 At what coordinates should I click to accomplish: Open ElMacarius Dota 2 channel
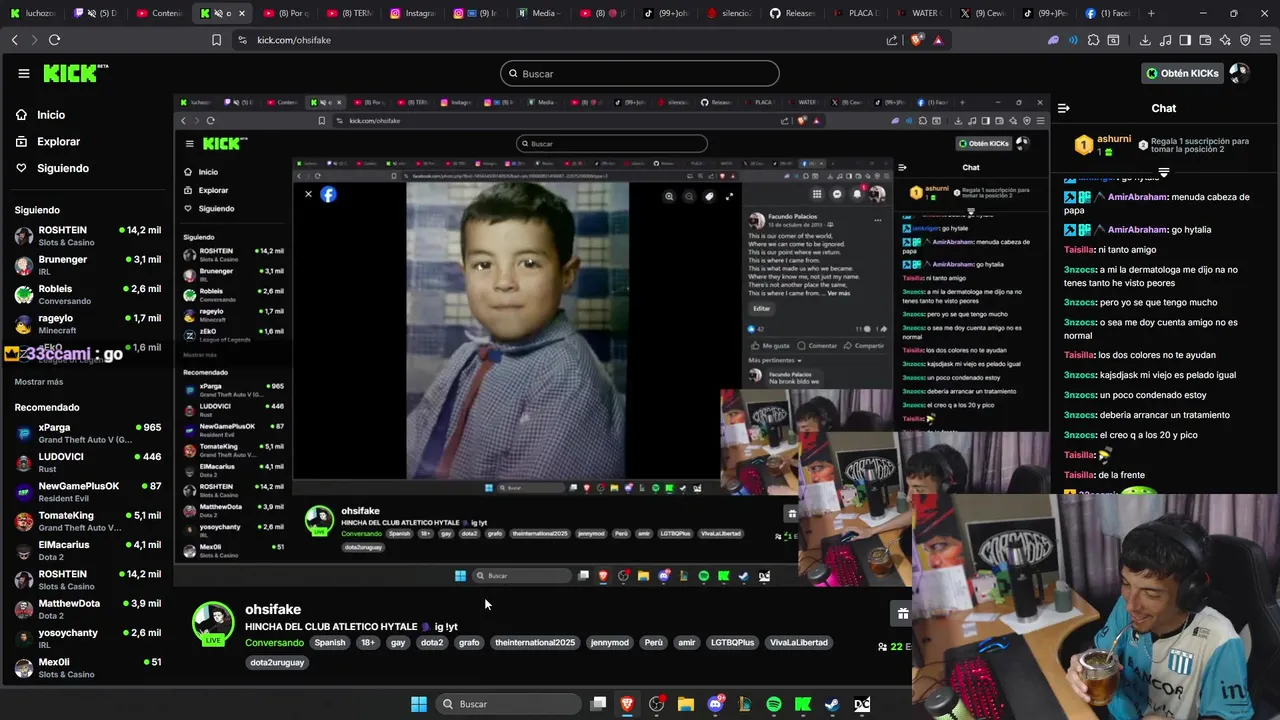[88, 550]
